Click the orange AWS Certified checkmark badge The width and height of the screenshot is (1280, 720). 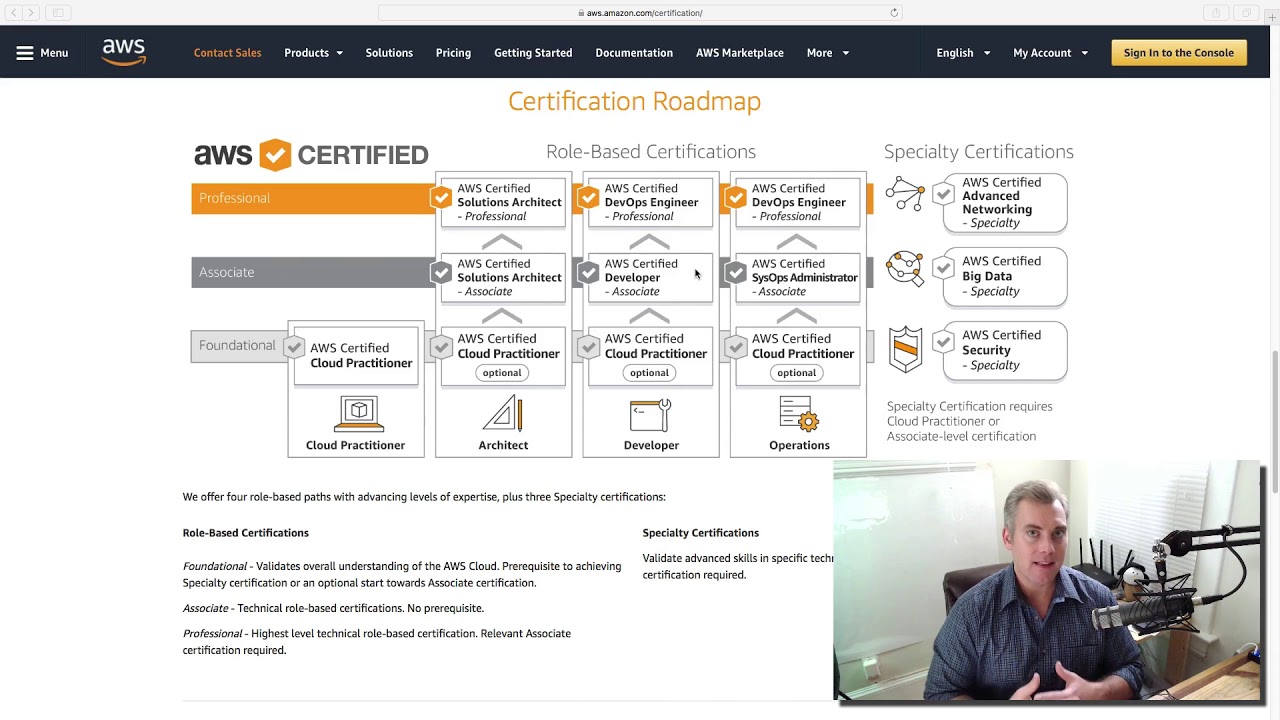click(x=275, y=155)
